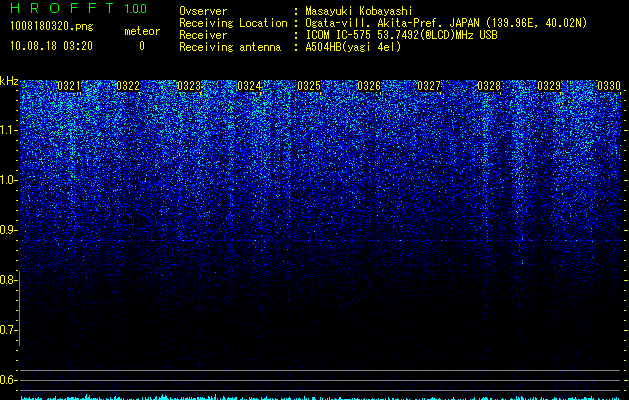Click the kHz axis unit label
Viewport: 629px width, 400px height.
(x=9, y=81)
